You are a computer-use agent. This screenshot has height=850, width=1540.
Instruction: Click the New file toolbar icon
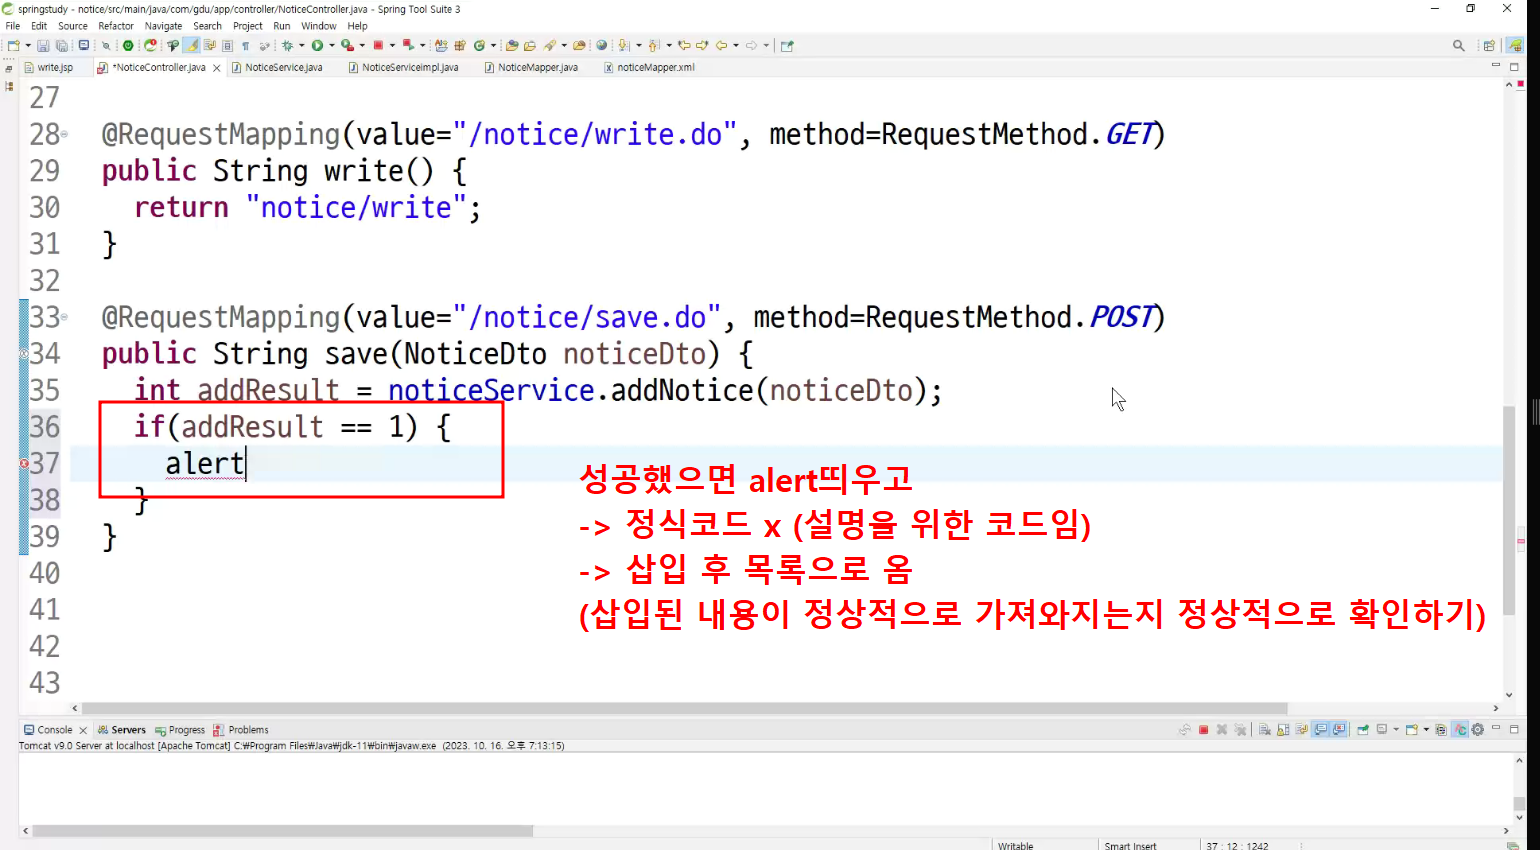13,45
